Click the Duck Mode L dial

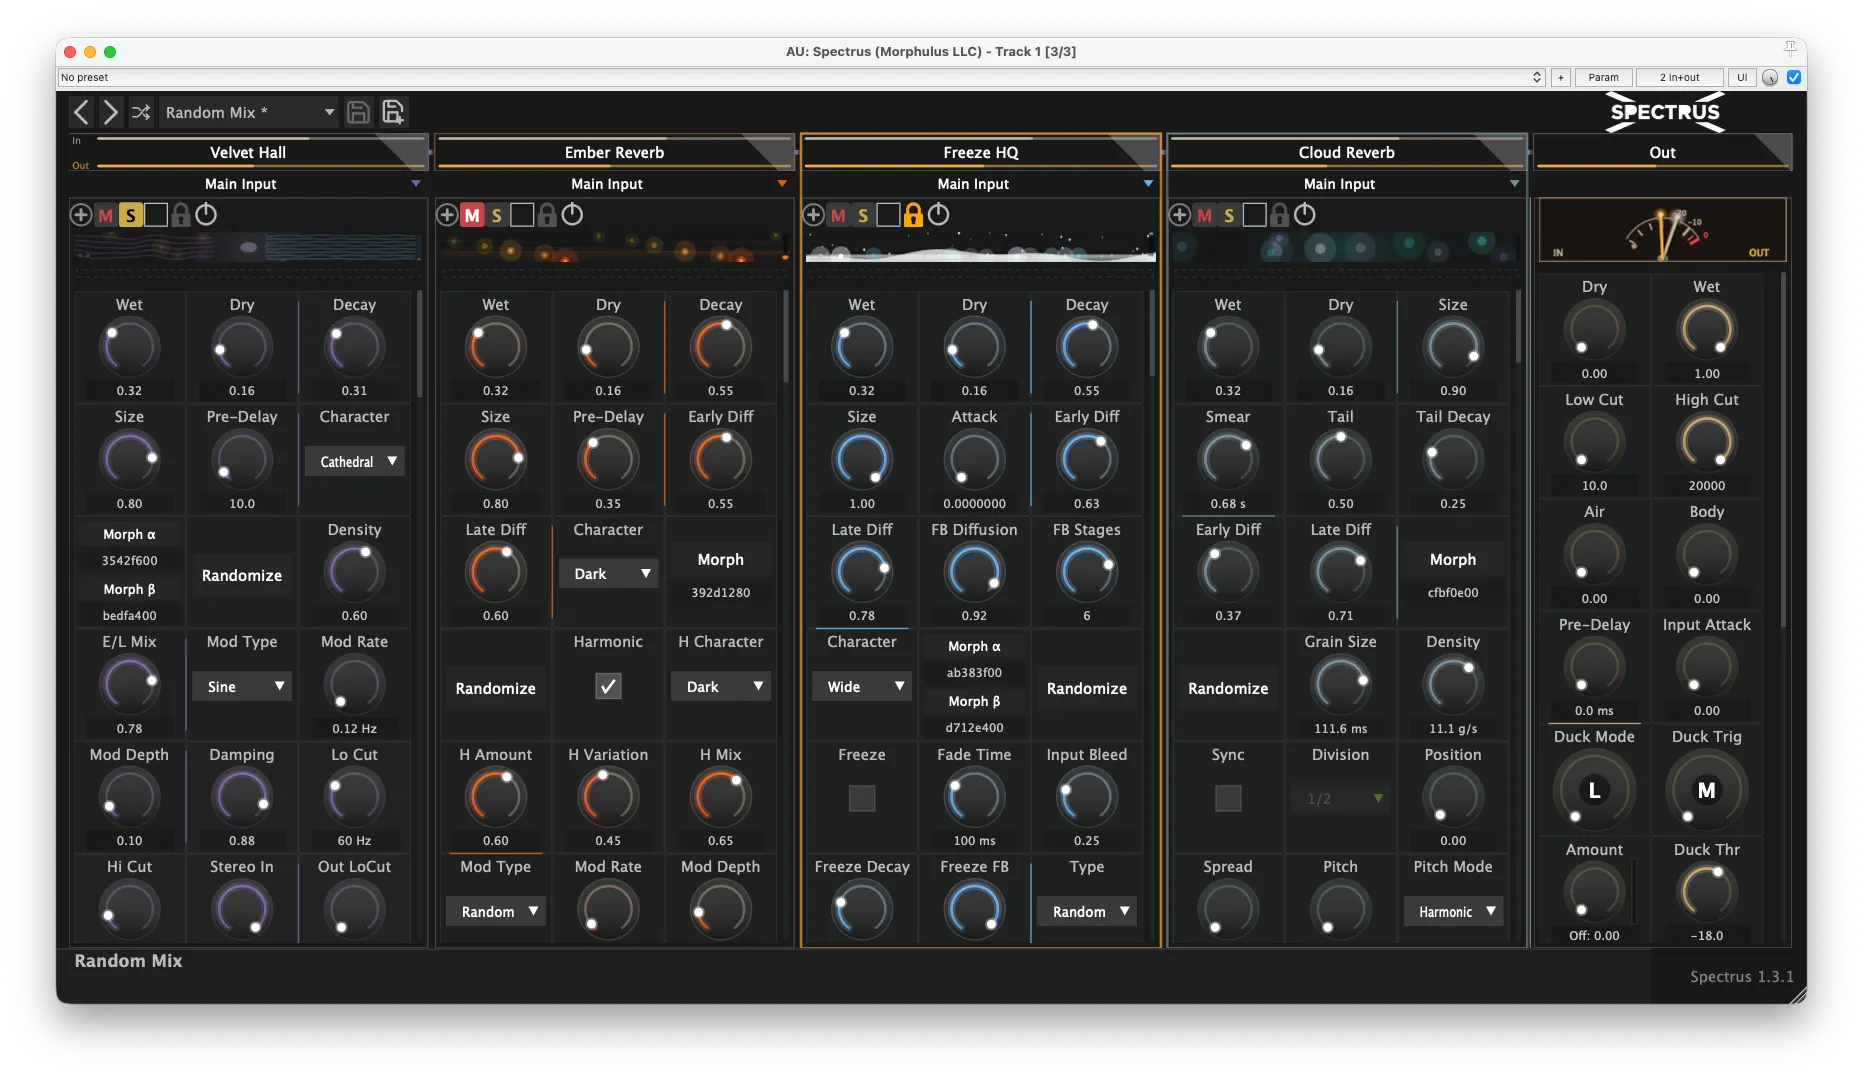(1594, 790)
